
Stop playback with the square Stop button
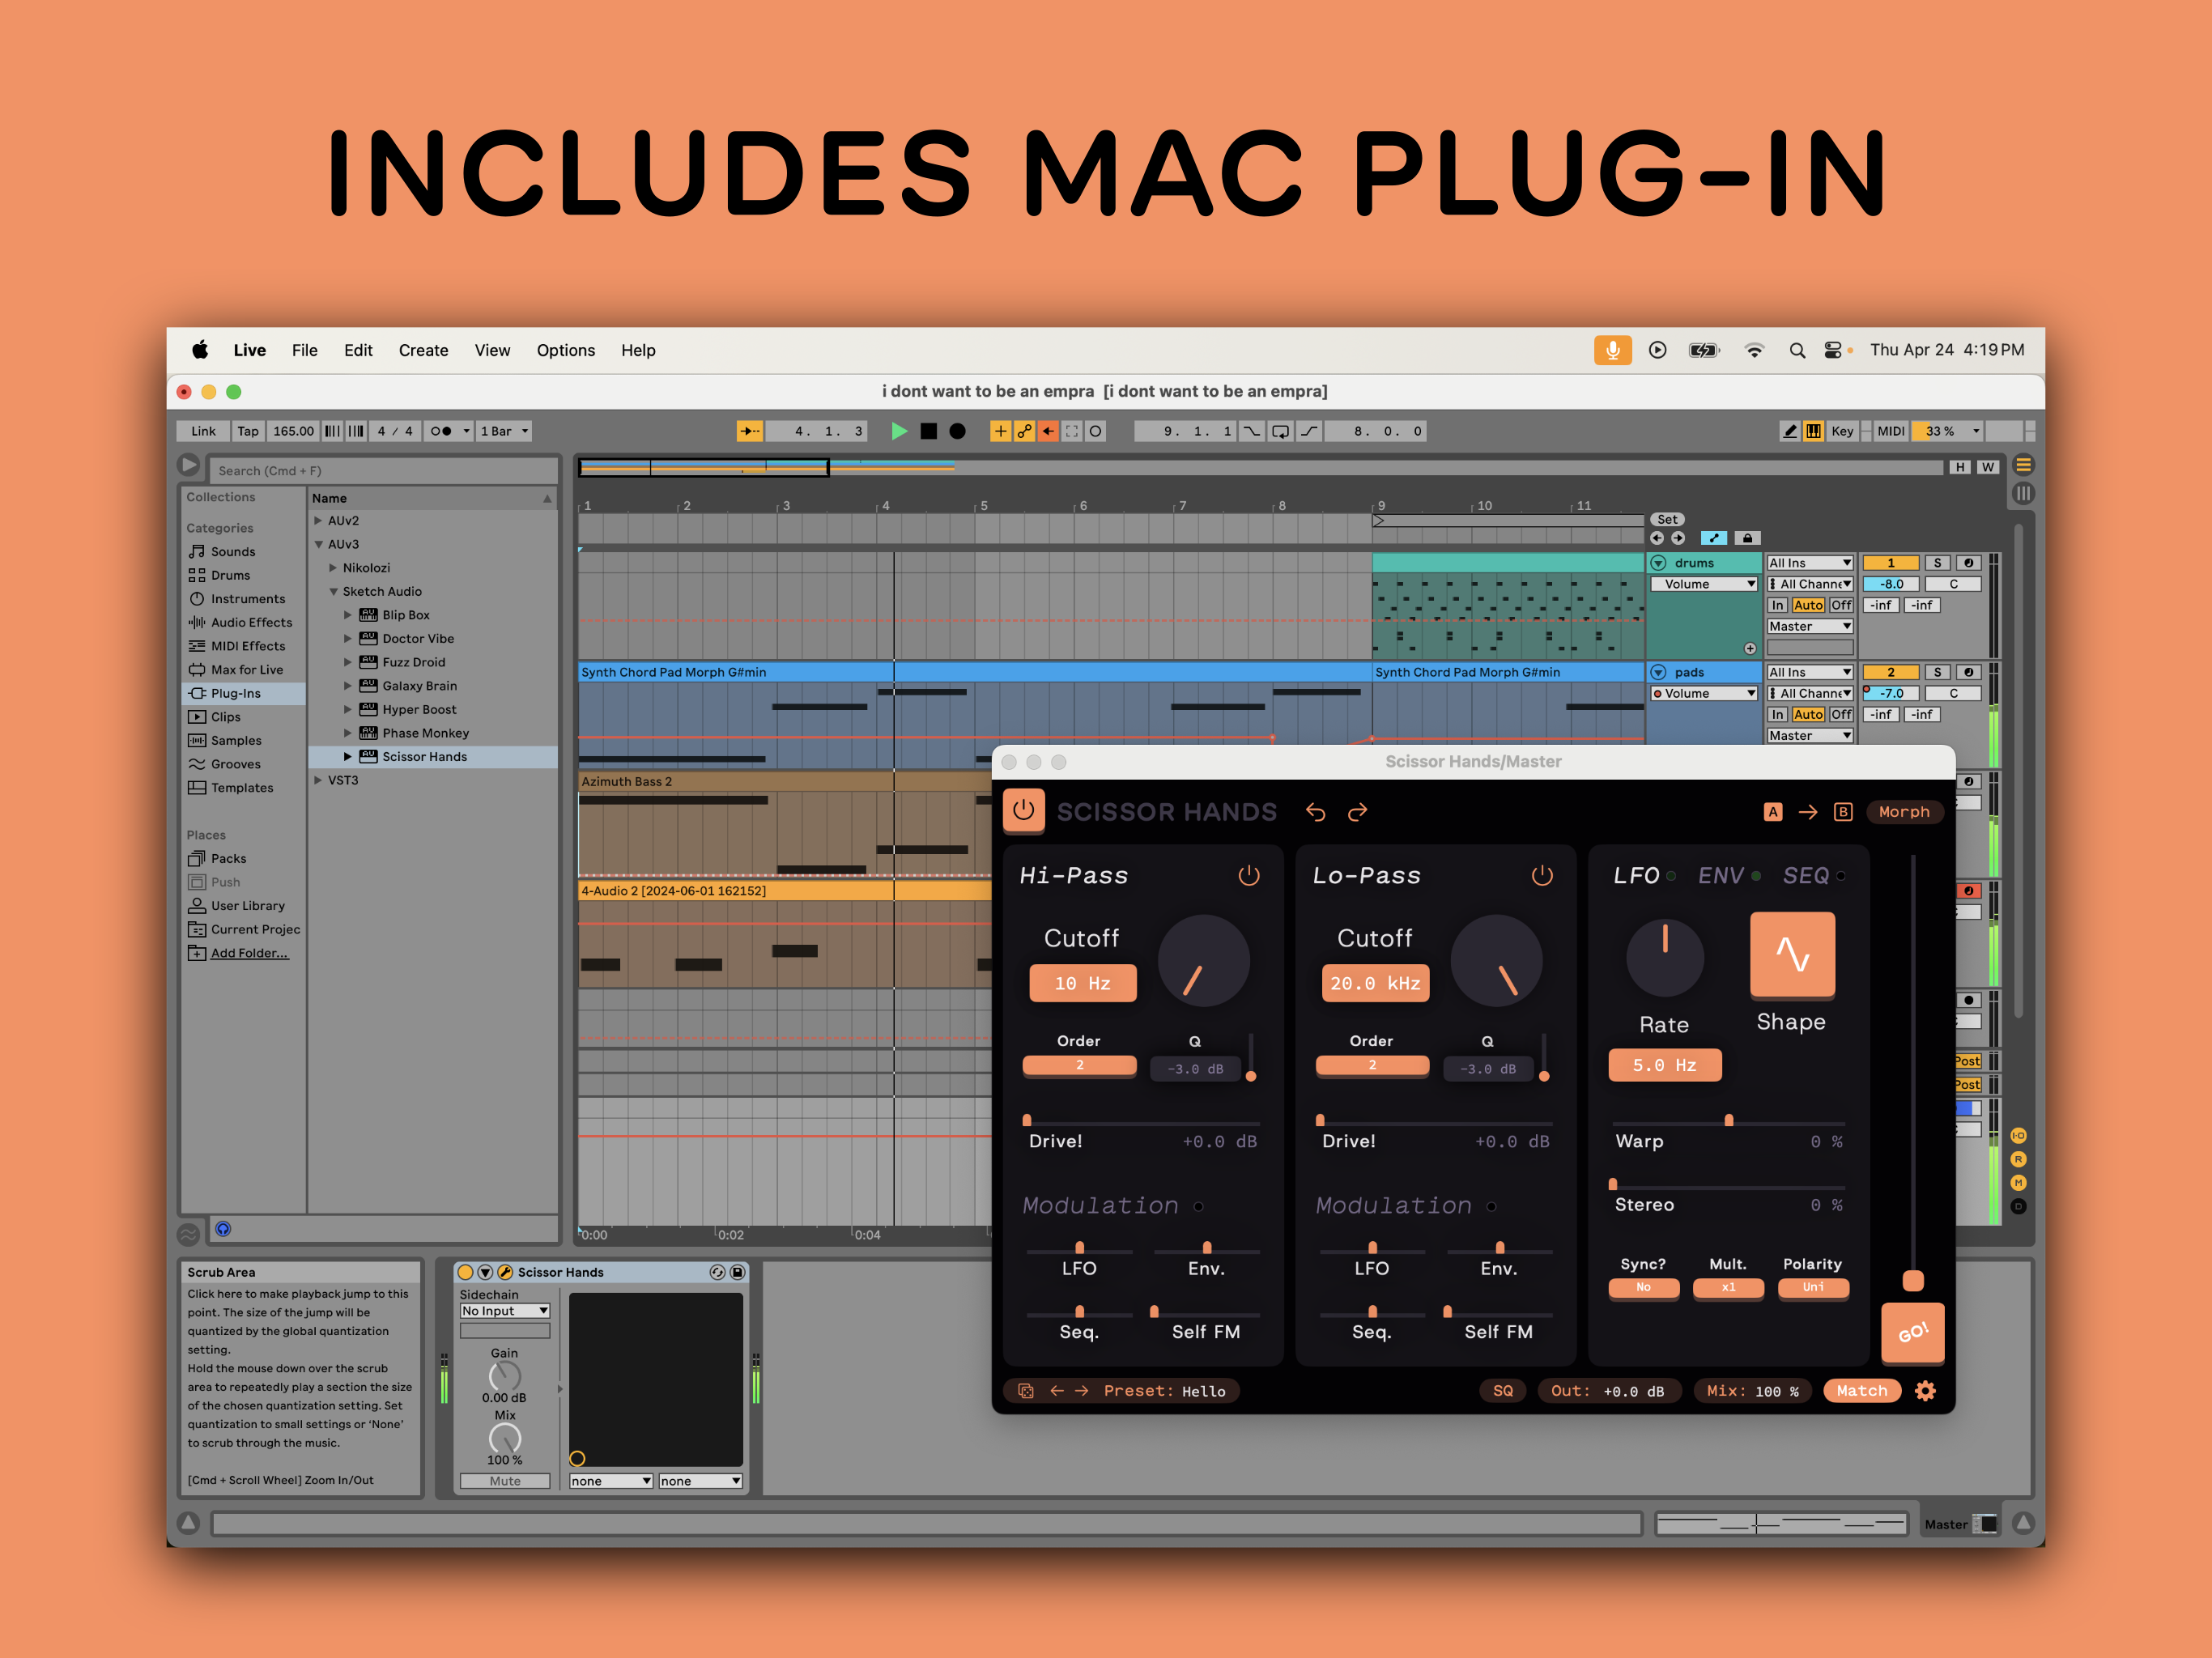pos(929,431)
